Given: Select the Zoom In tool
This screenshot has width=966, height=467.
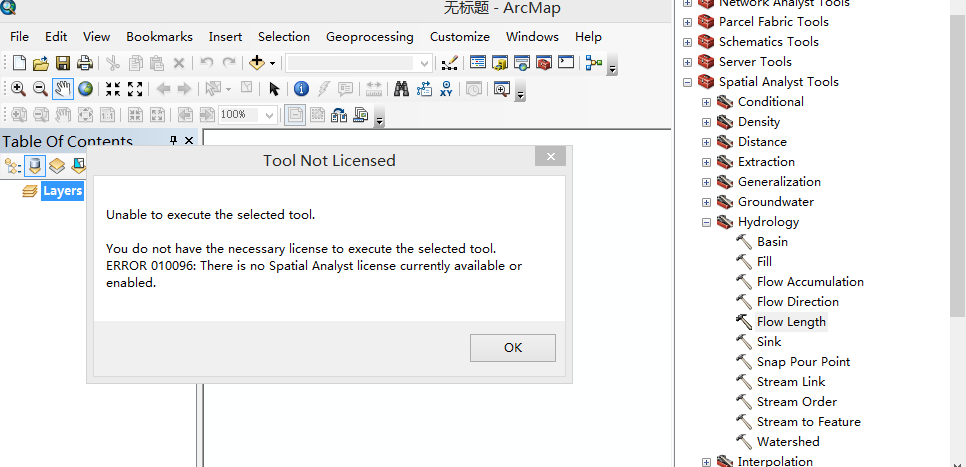Looking at the screenshot, I should point(18,89).
